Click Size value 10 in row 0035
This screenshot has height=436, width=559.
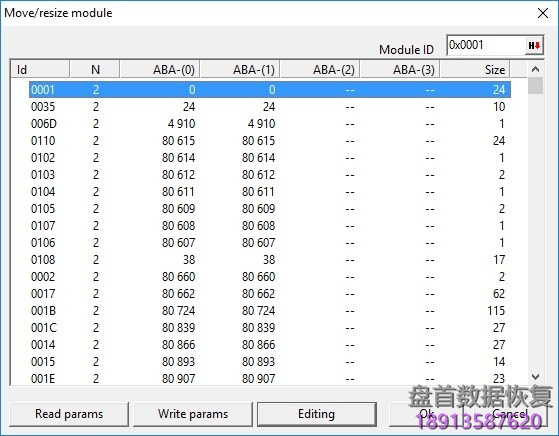[499, 107]
